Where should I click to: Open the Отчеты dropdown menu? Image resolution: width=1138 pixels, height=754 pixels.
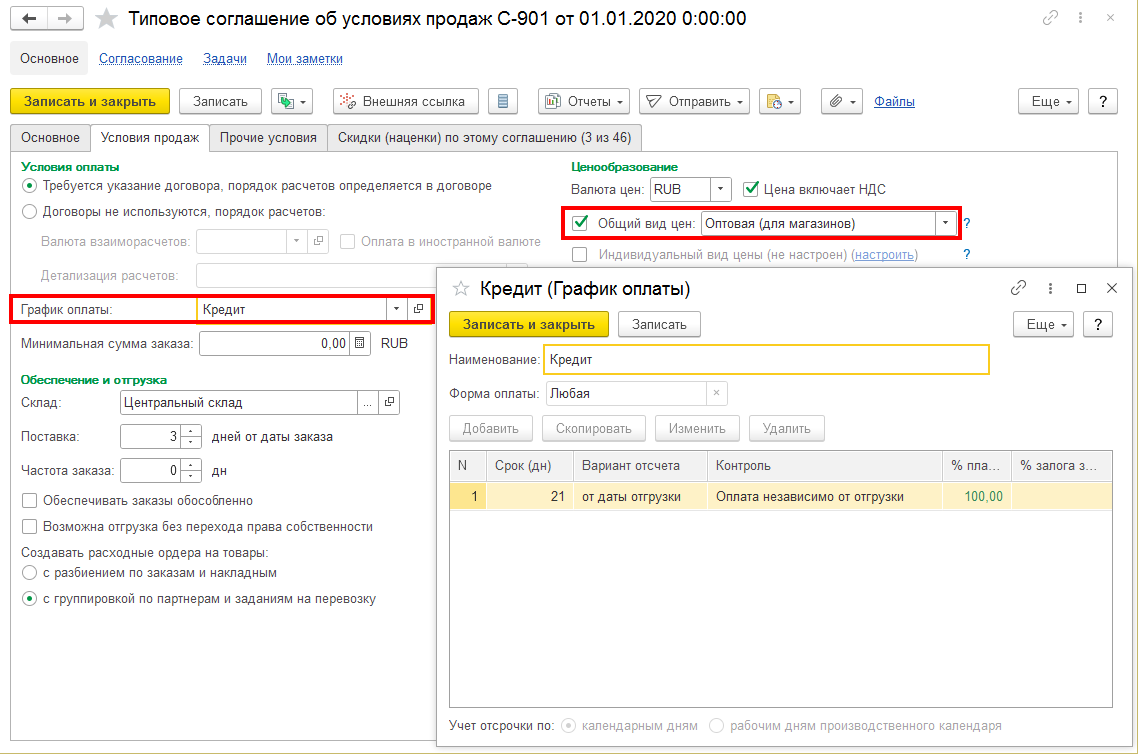[x=584, y=101]
